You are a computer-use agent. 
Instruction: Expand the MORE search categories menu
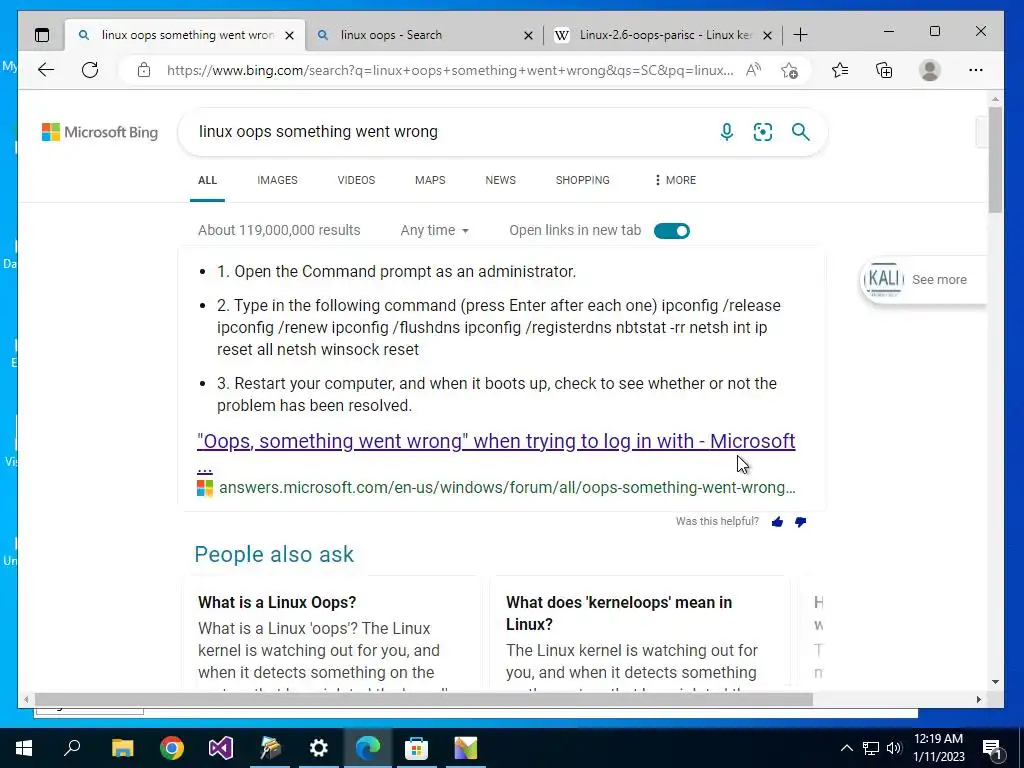point(675,180)
